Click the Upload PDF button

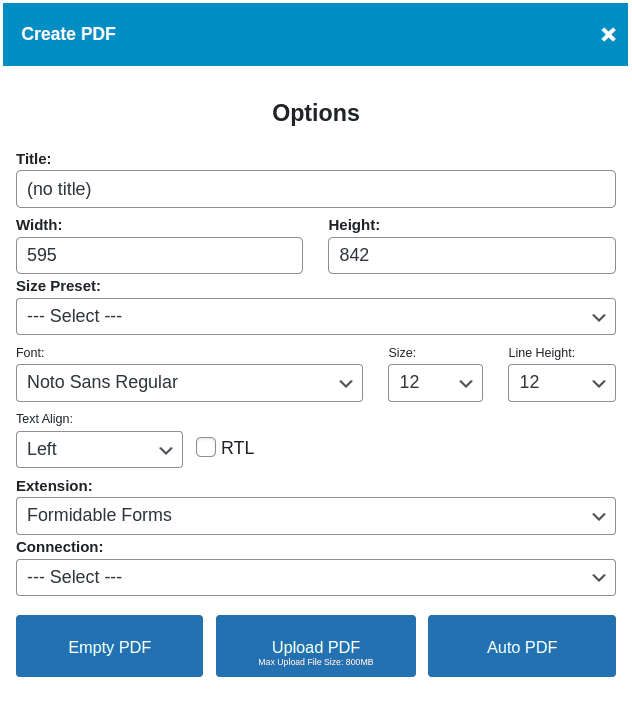coord(315,646)
